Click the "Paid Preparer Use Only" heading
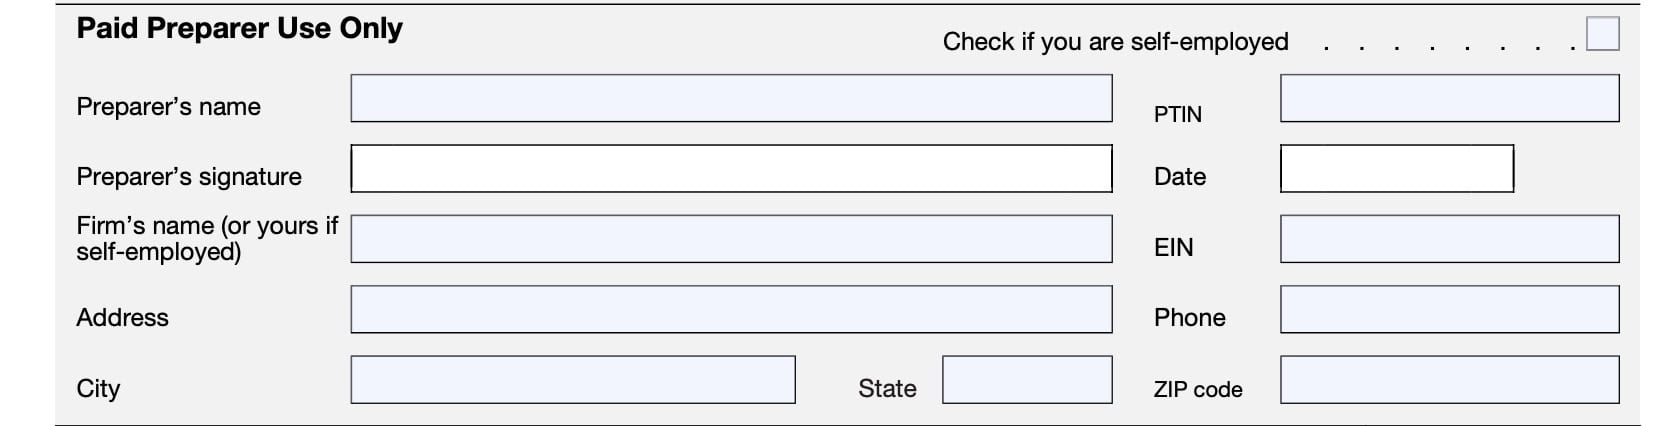The width and height of the screenshot is (1678, 426). coord(240,28)
